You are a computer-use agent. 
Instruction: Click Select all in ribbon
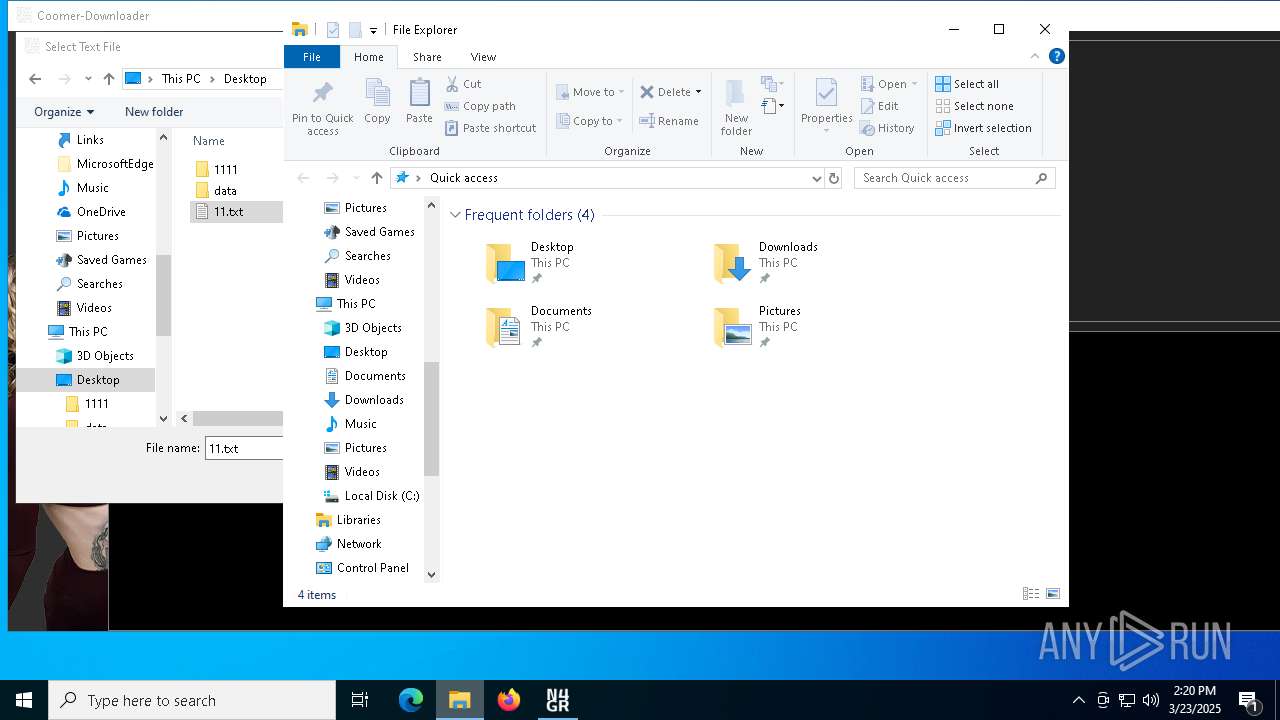tap(967, 84)
